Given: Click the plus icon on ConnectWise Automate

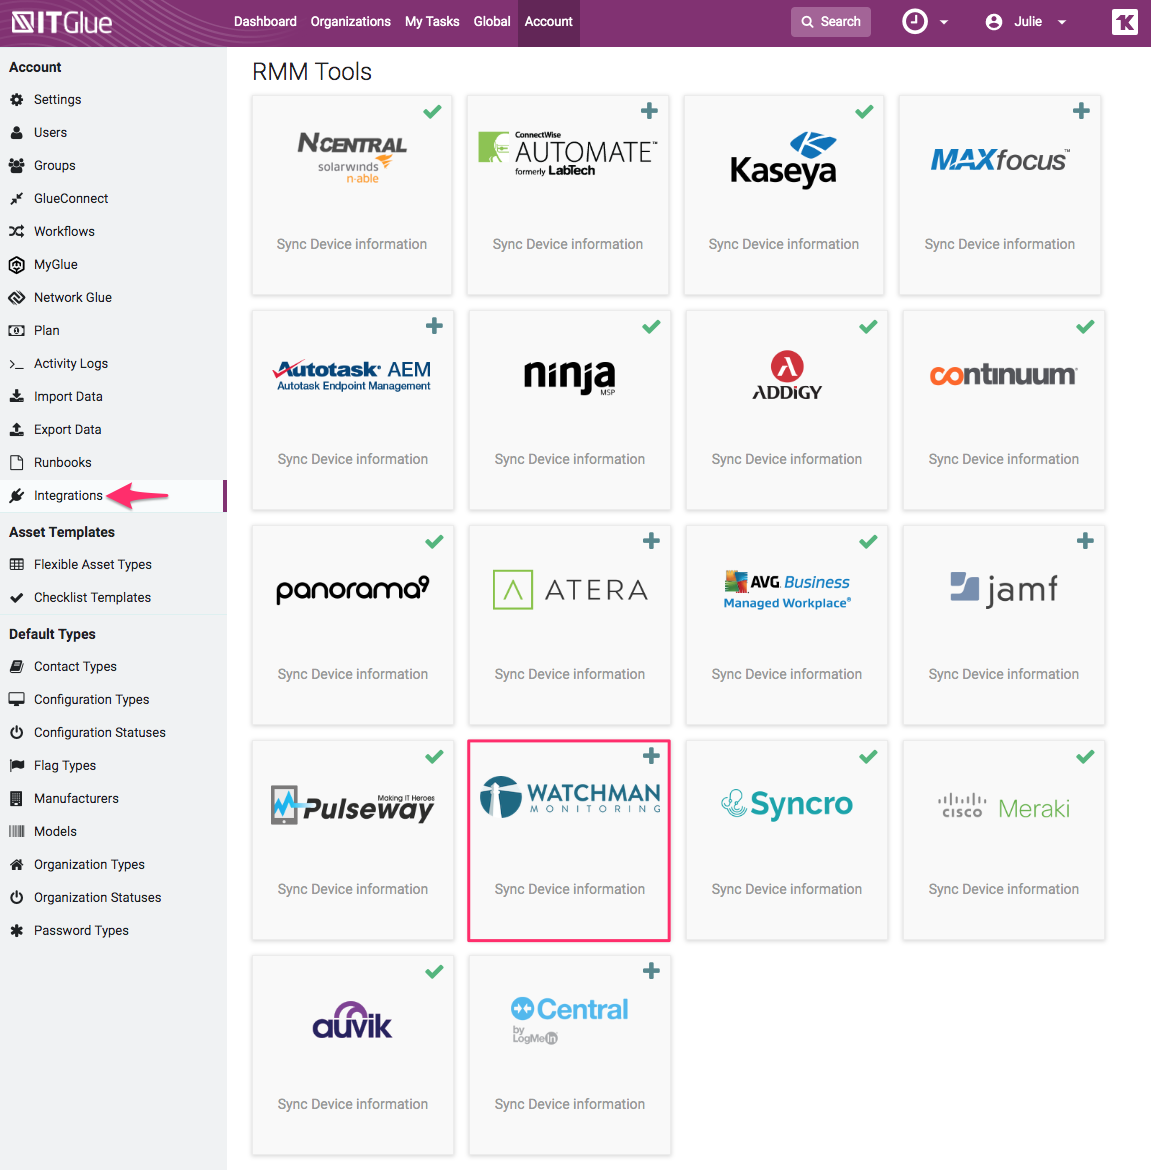Looking at the screenshot, I should click(x=649, y=111).
